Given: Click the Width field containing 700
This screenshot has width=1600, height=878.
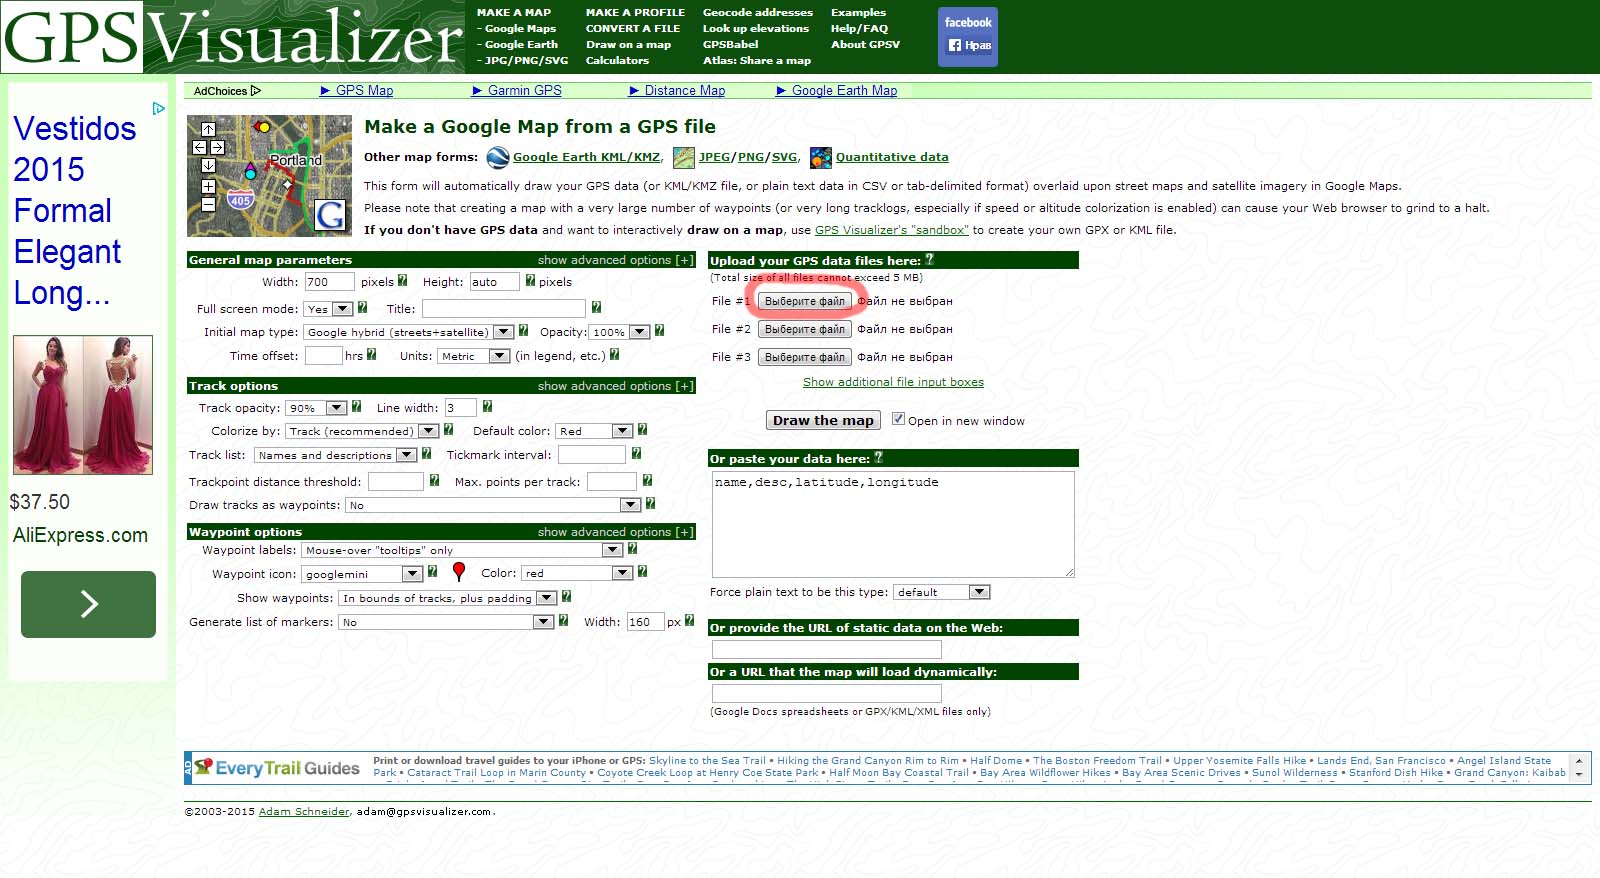Looking at the screenshot, I should pyautogui.click(x=329, y=282).
